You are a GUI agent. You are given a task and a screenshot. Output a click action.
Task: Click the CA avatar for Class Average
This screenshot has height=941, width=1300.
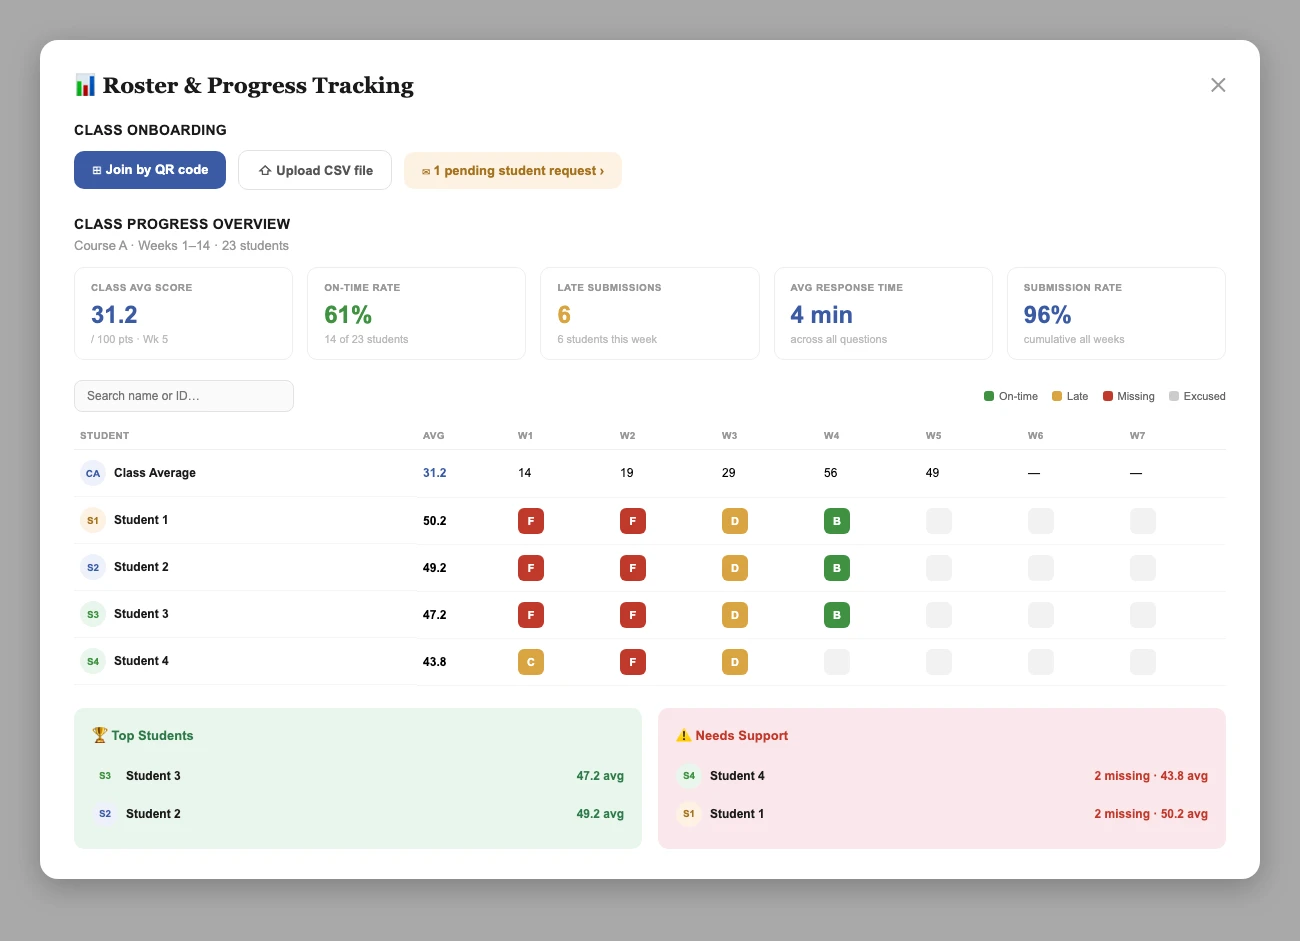93,473
